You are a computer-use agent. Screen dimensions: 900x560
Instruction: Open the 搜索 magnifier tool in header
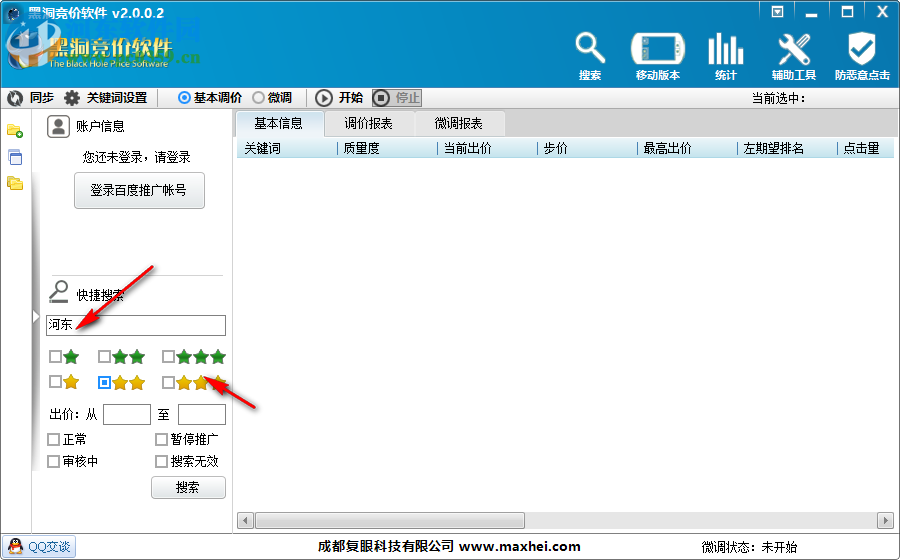pos(590,56)
